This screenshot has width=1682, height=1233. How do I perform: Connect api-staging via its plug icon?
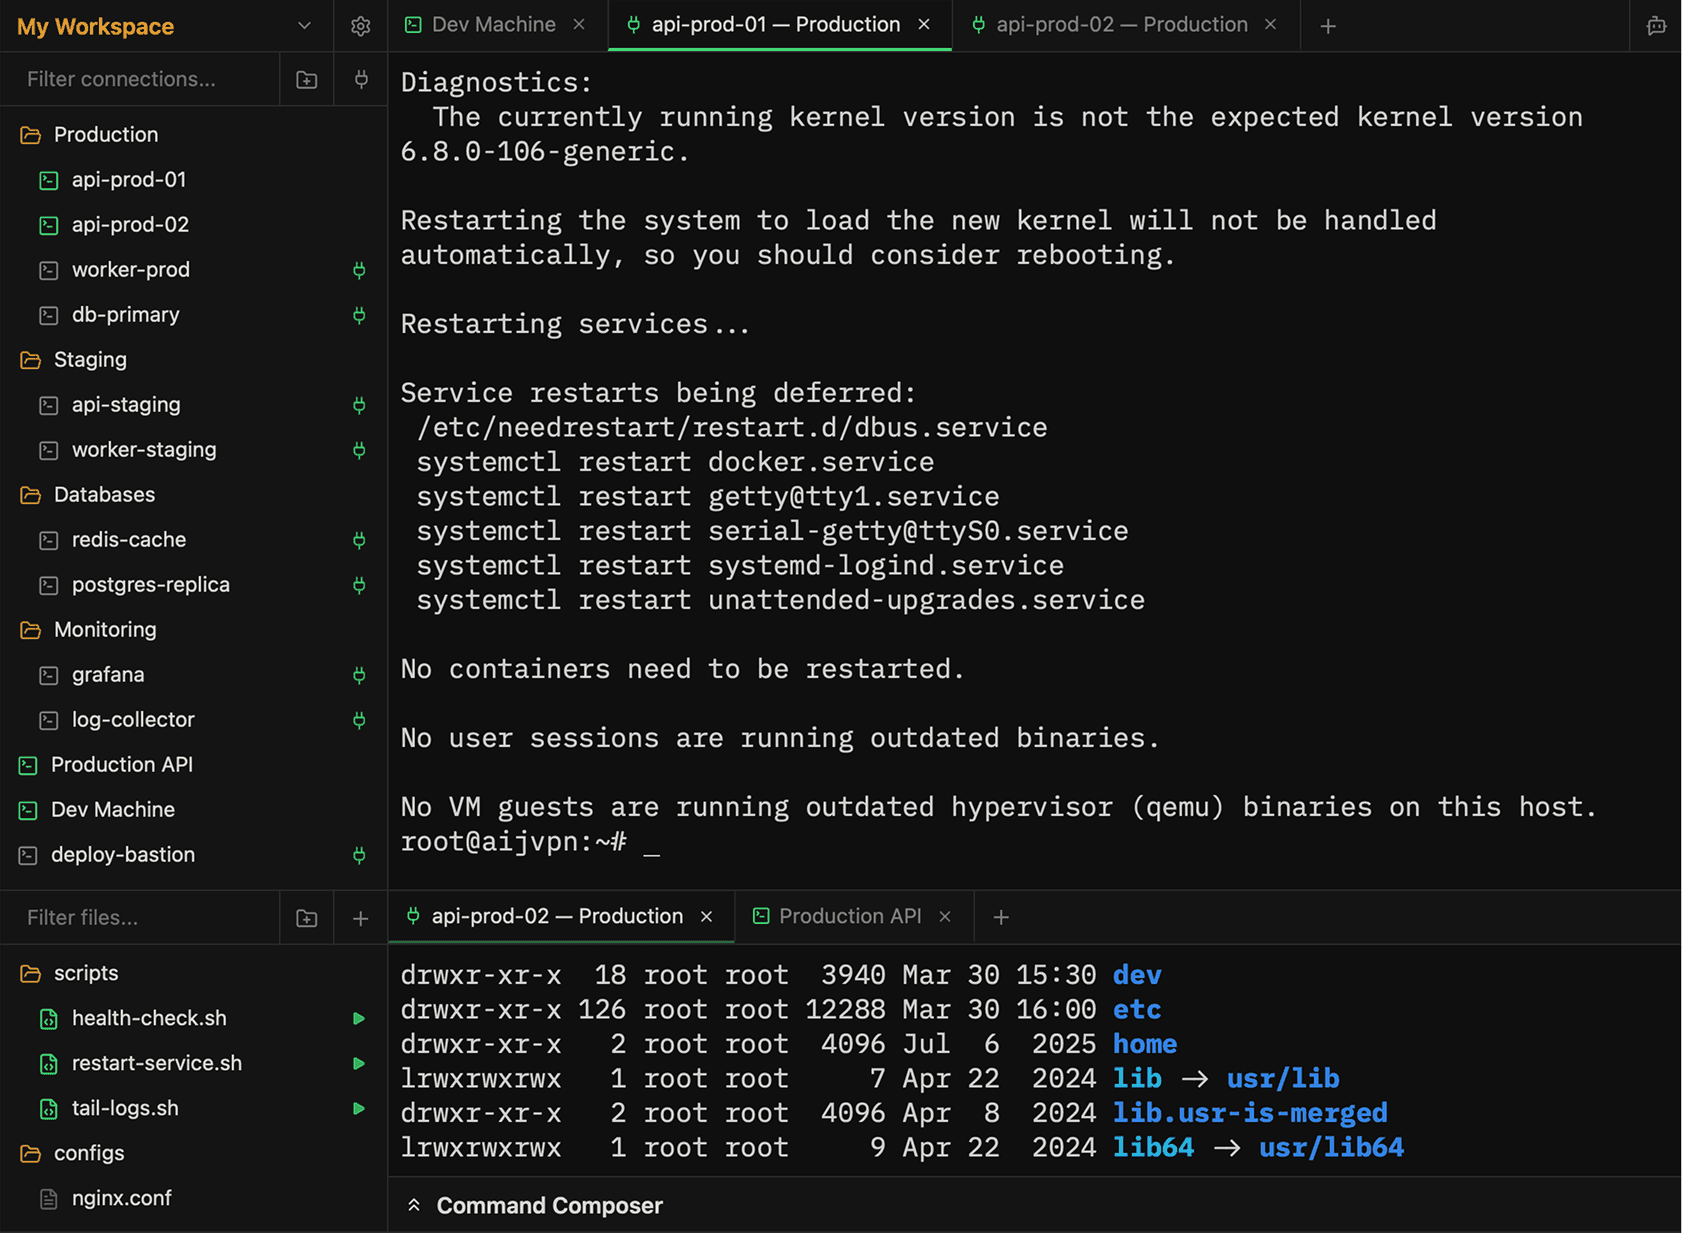click(x=359, y=405)
